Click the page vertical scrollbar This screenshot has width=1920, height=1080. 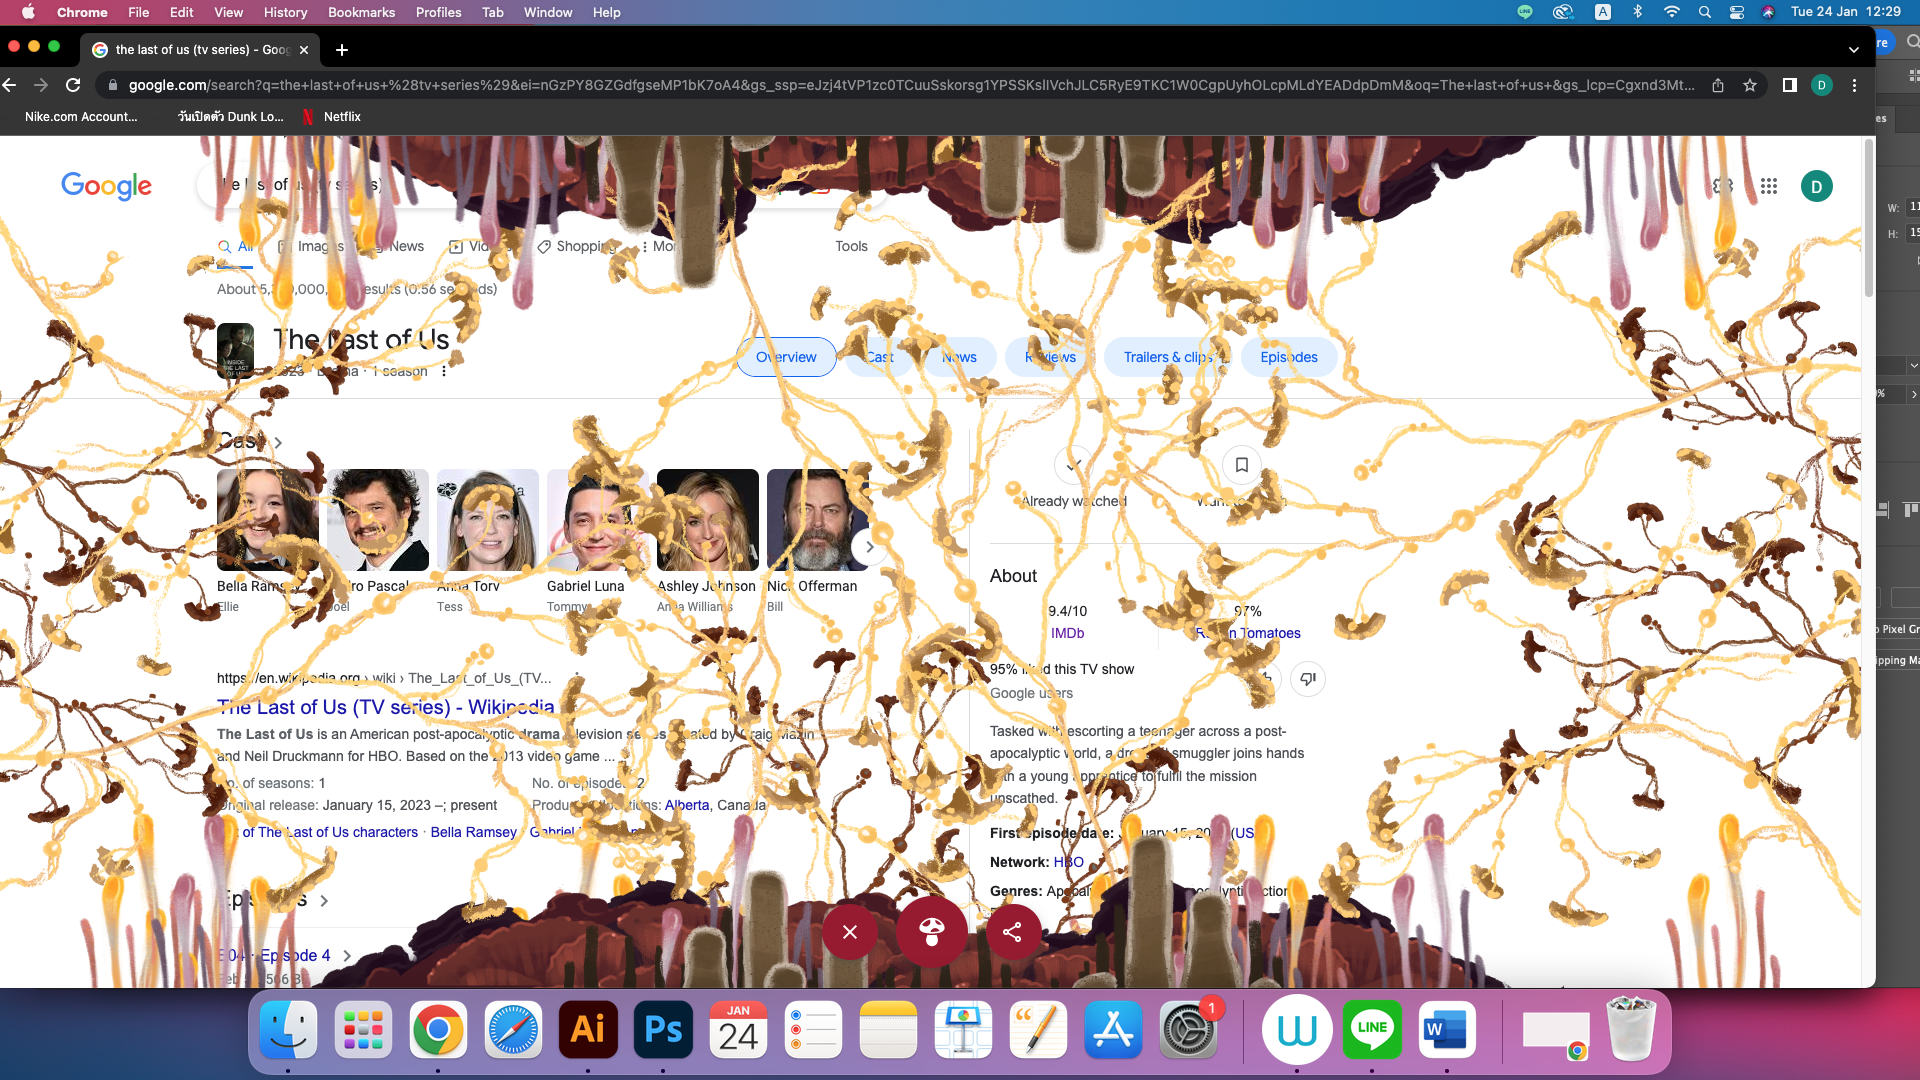pyautogui.click(x=1868, y=220)
